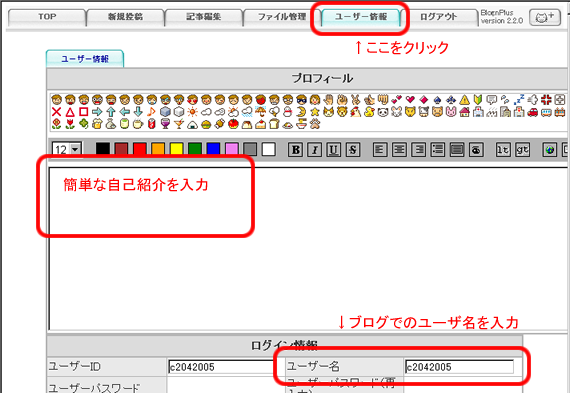This screenshot has height=393, width=570.
Task: Insert the paw print emoji
Action: pyautogui.click(x=315, y=124)
